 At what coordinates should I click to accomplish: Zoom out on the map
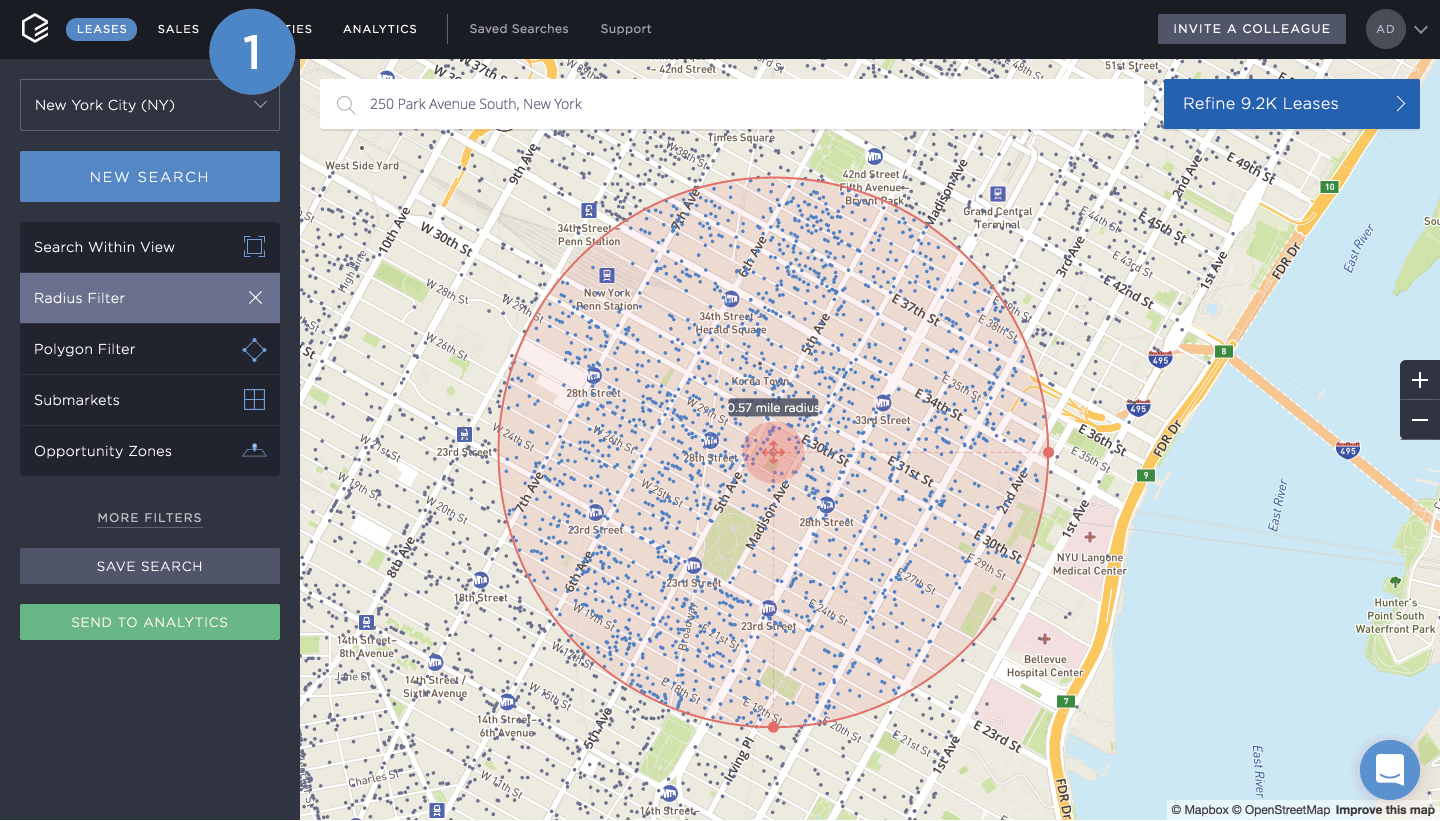tap(1419, 420)
